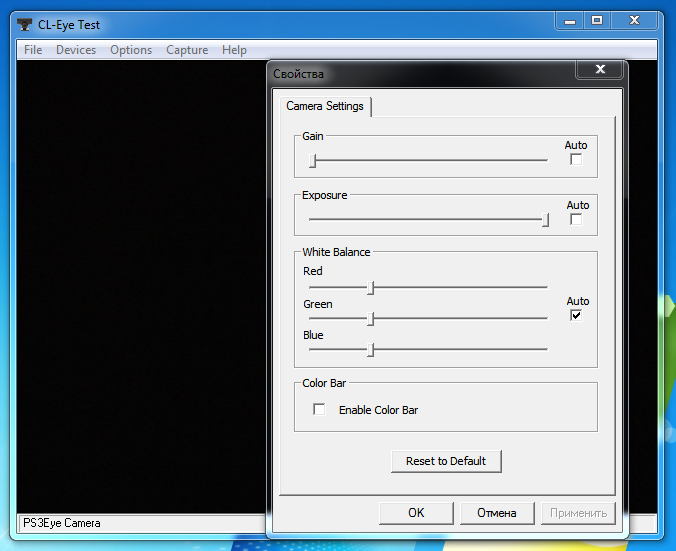Screen dimensions: 676x551
Task: Click the Gain slider thumb
Action: pos(313,161)
